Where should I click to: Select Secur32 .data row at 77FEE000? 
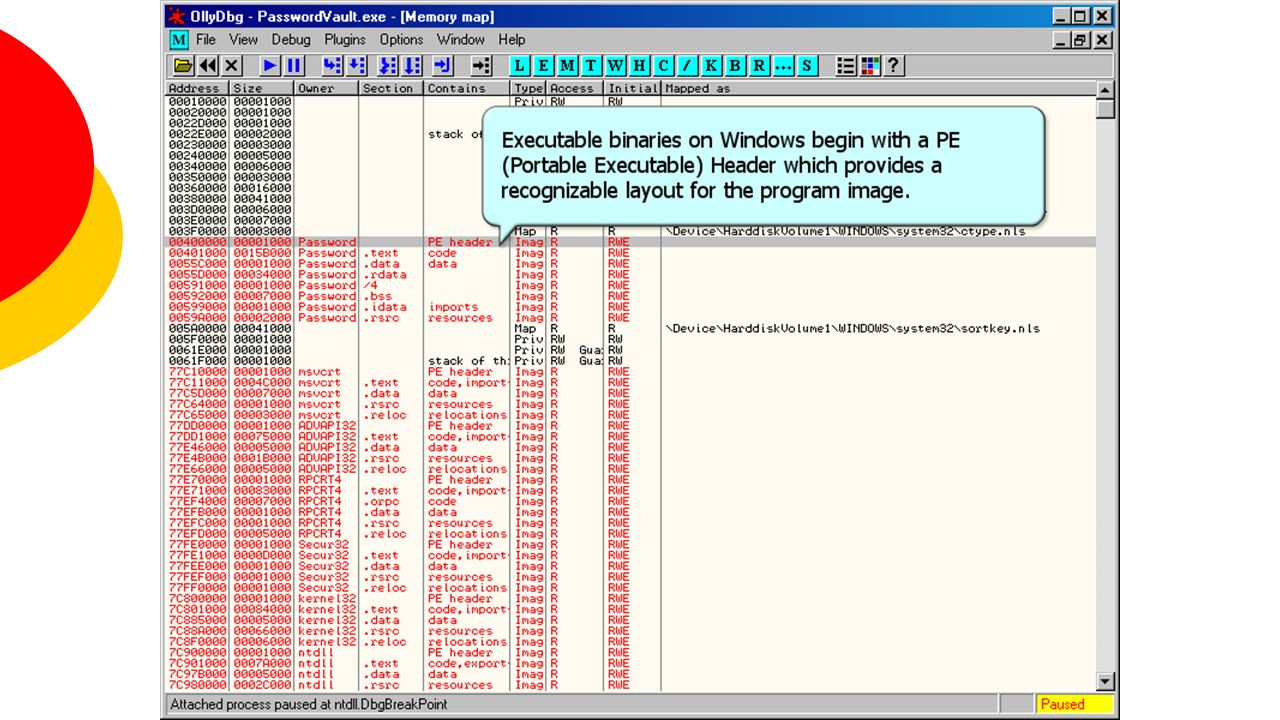coord(630,566)
